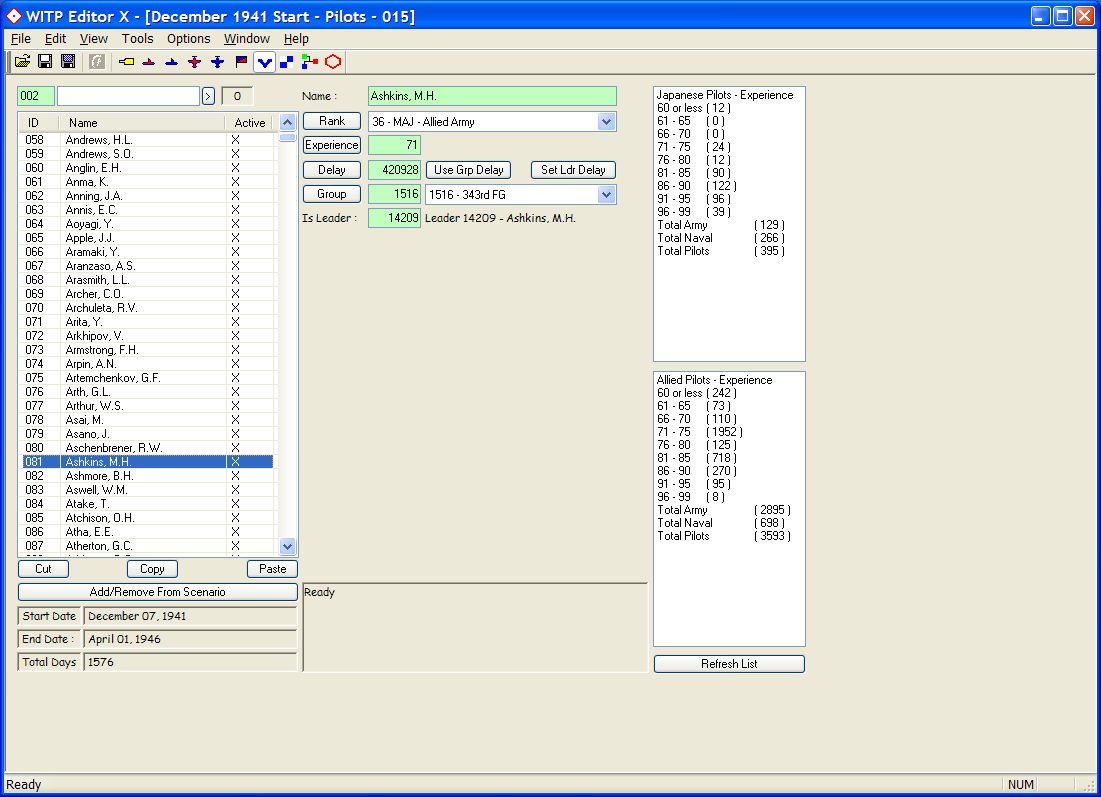Sort by the Name column header
The height and width of the screenshot is (797, 1101).
tap(143, 123)
